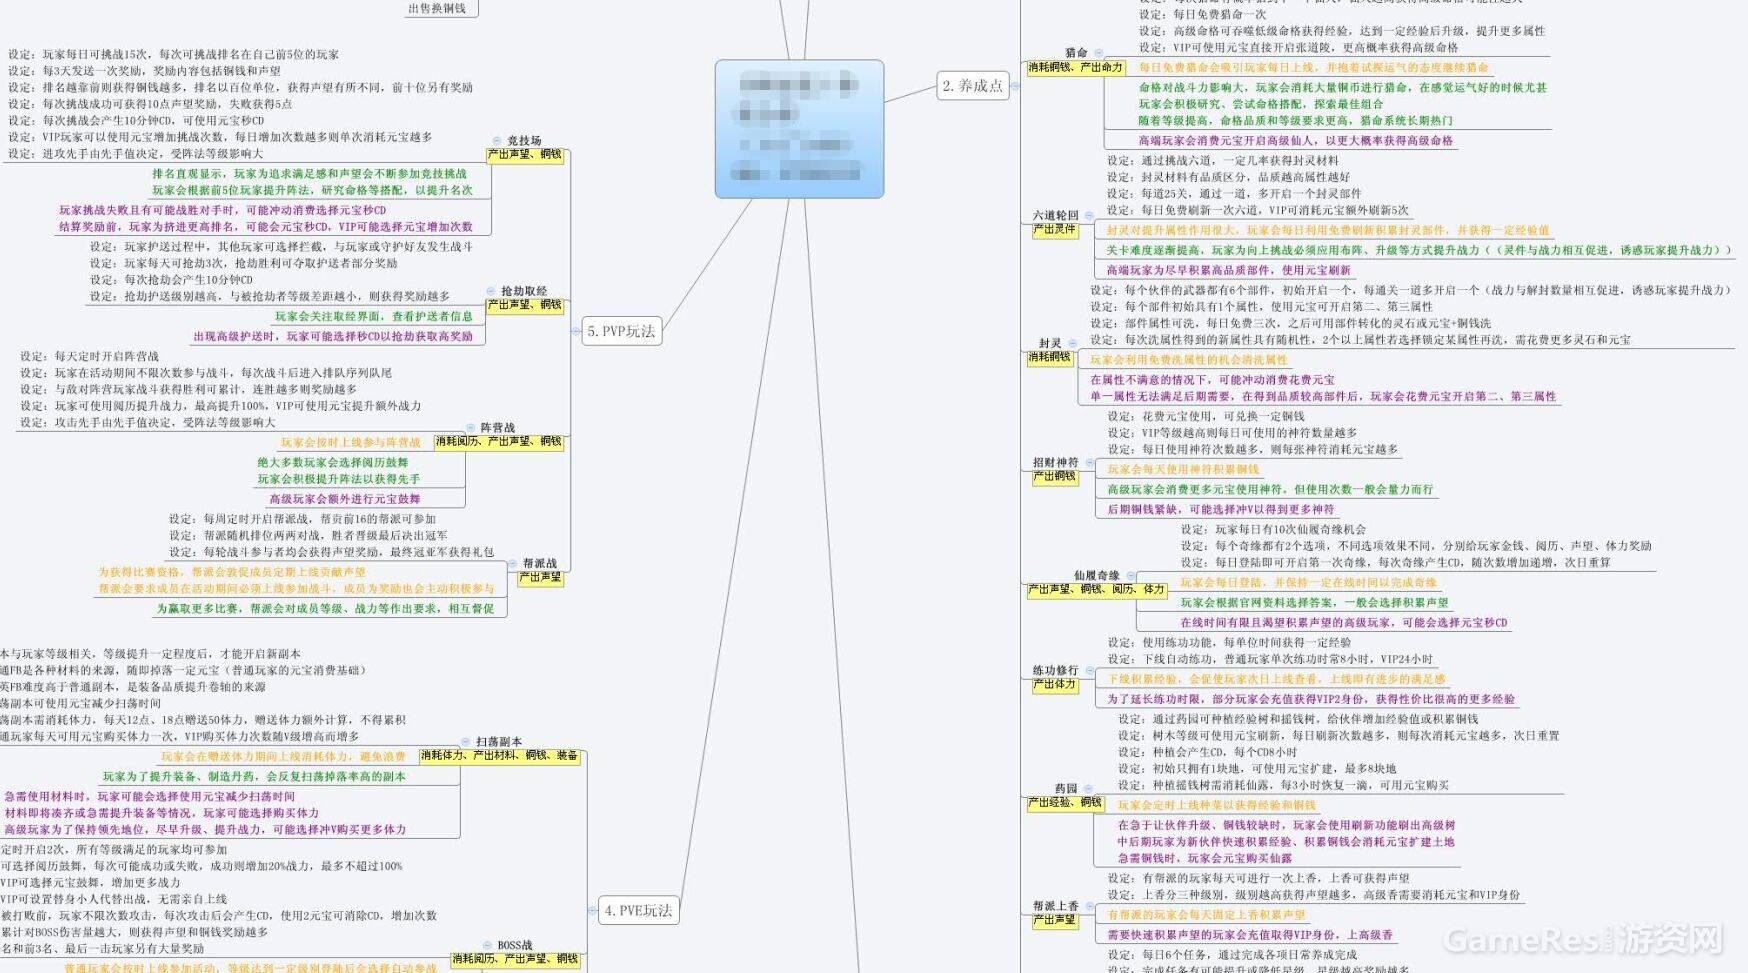Select the 帮派上香 subtopic

[x=1056, y=906]
